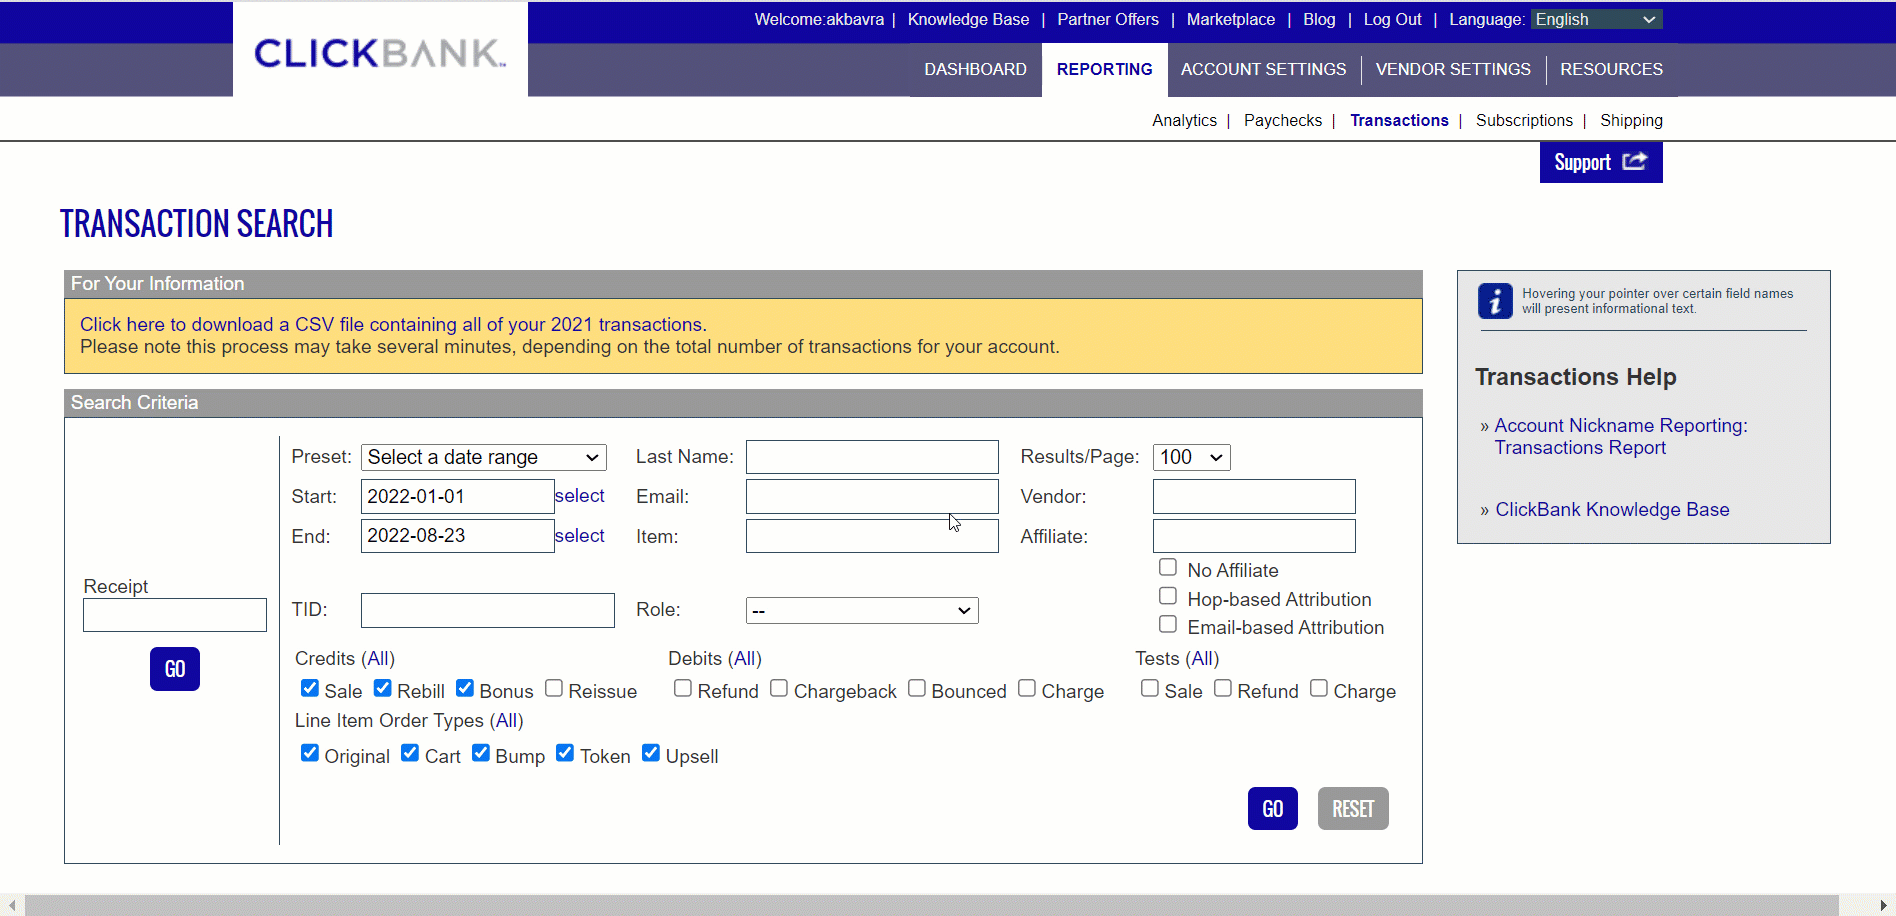The width and height of the screenshot is (1896, 916).
Task: Open the Preset date range dropdown
Action: click(483, 457)
